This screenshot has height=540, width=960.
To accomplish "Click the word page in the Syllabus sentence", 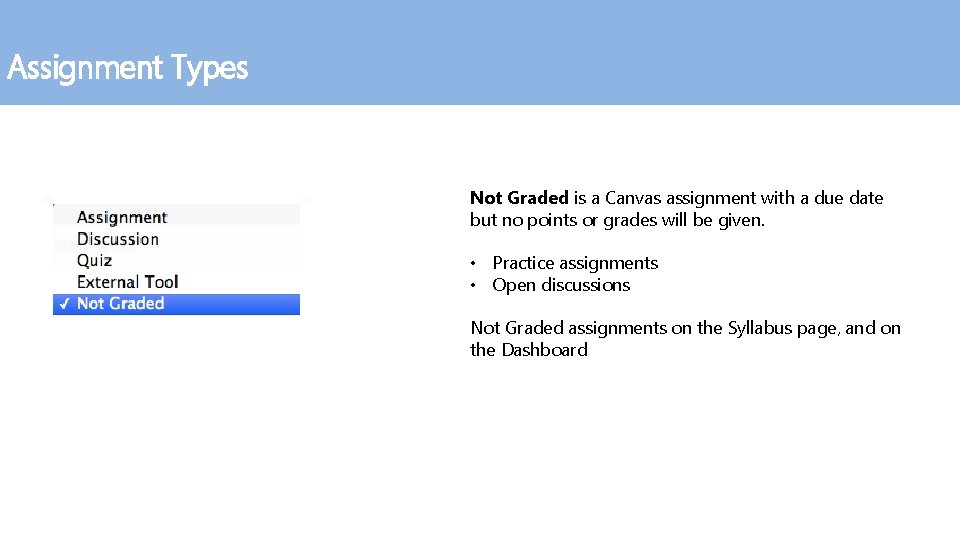I will [x=818, y=328].
